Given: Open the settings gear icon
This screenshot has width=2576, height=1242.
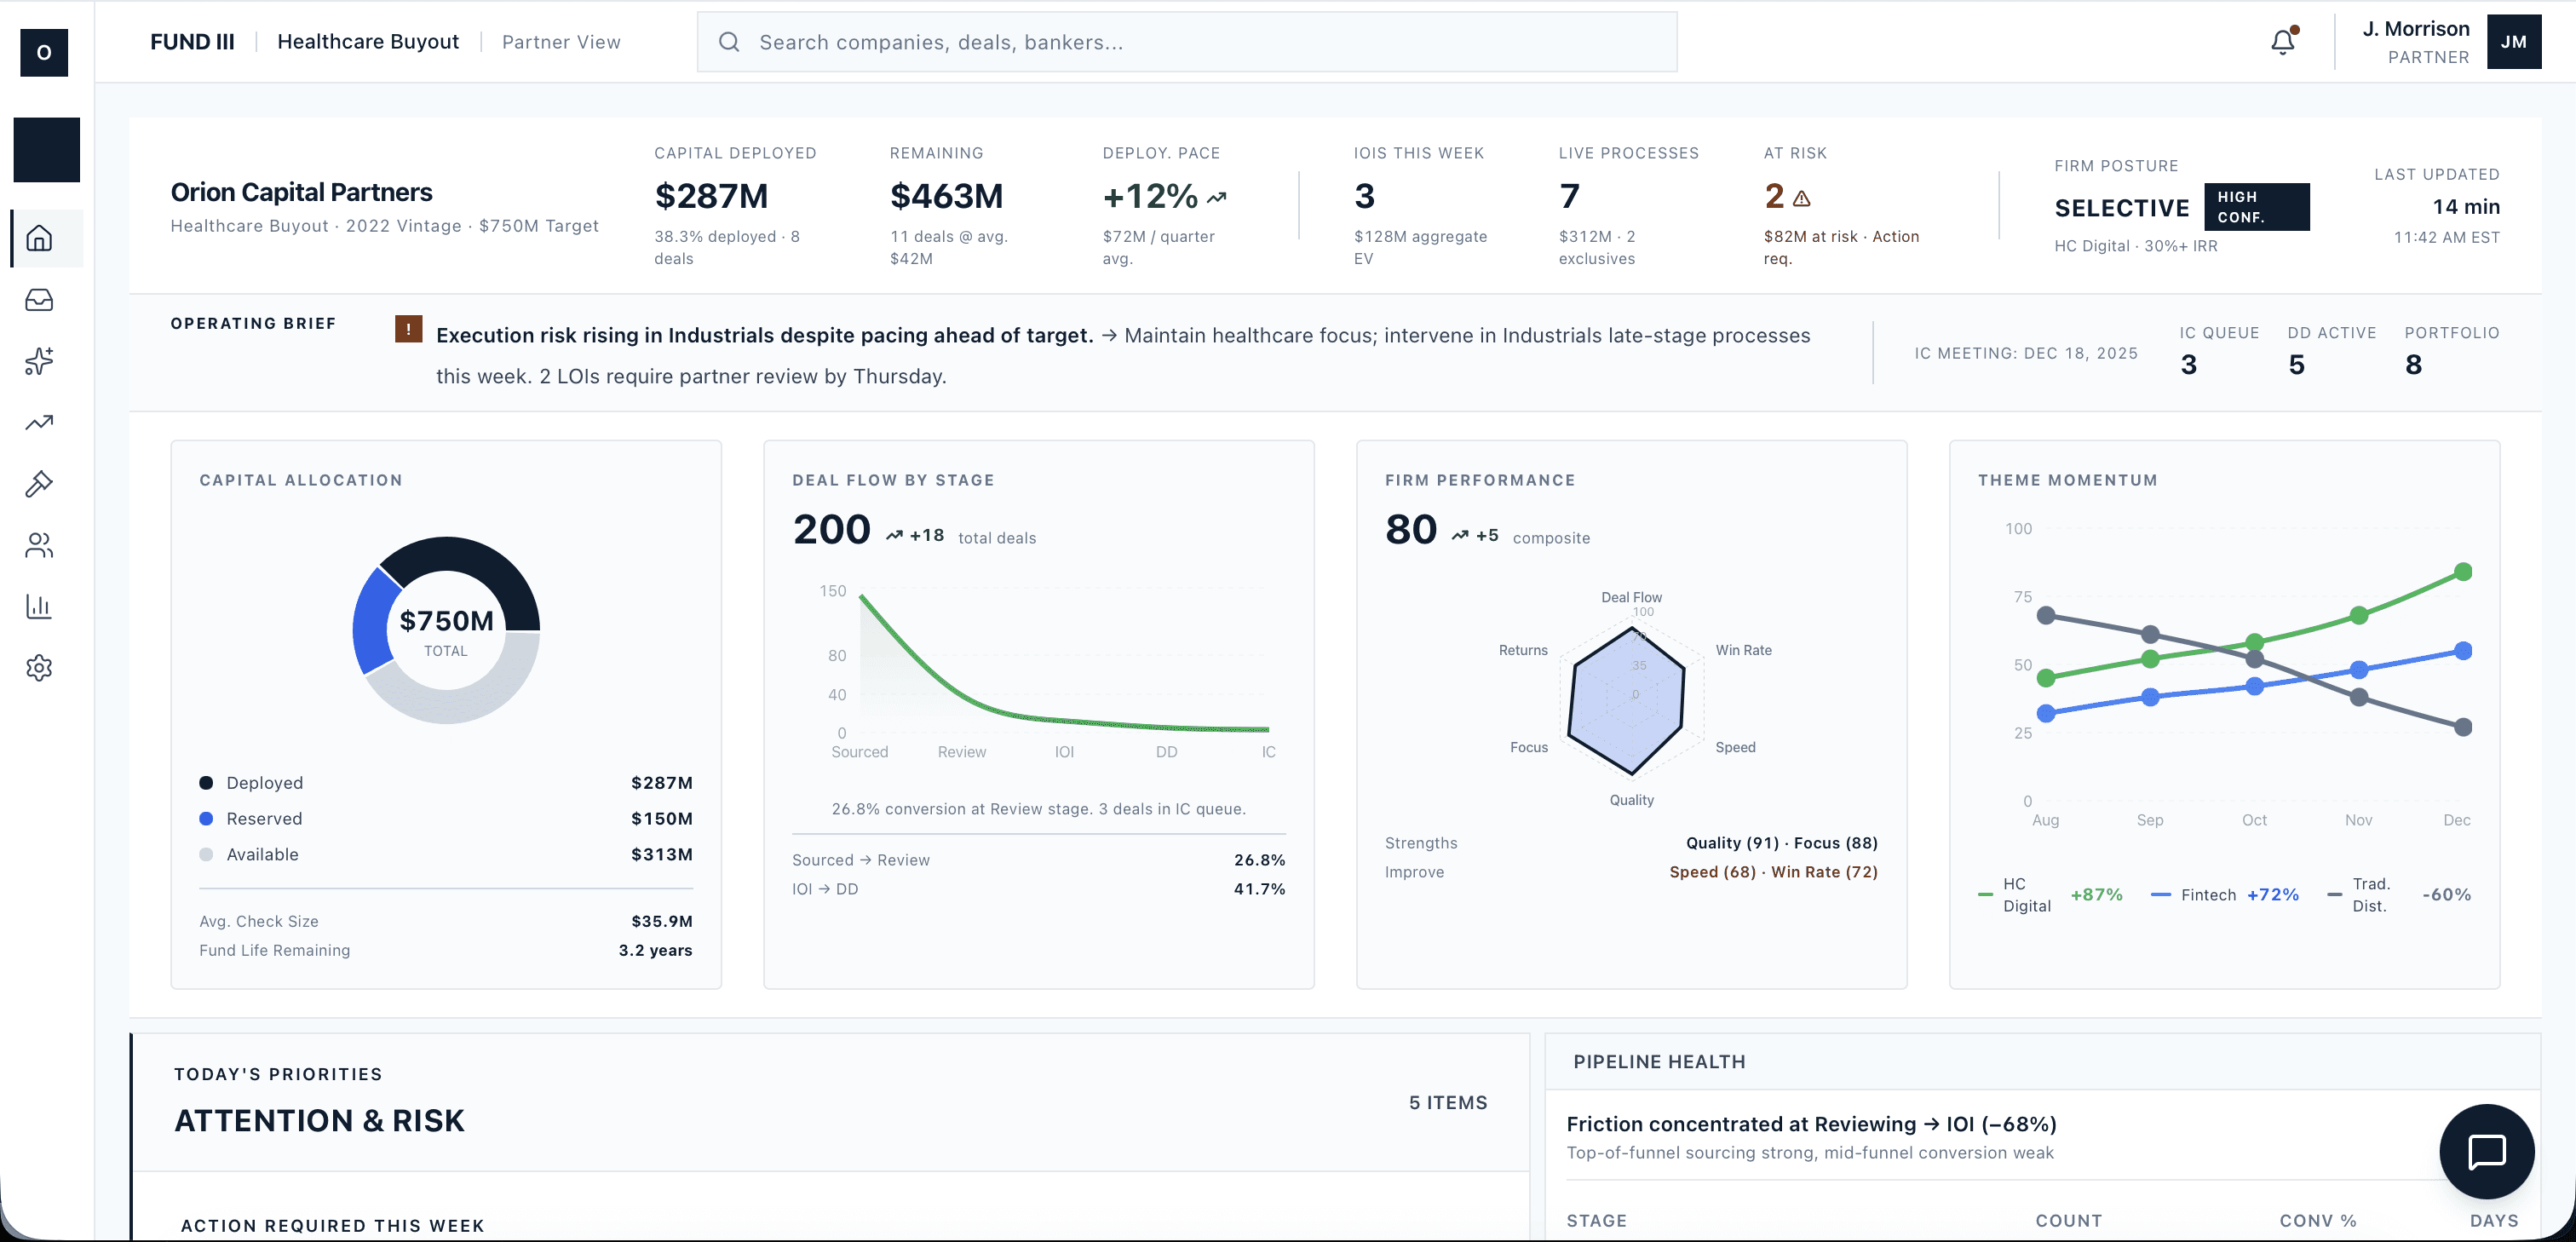Looking at the screenshot, I should [39, 668].
